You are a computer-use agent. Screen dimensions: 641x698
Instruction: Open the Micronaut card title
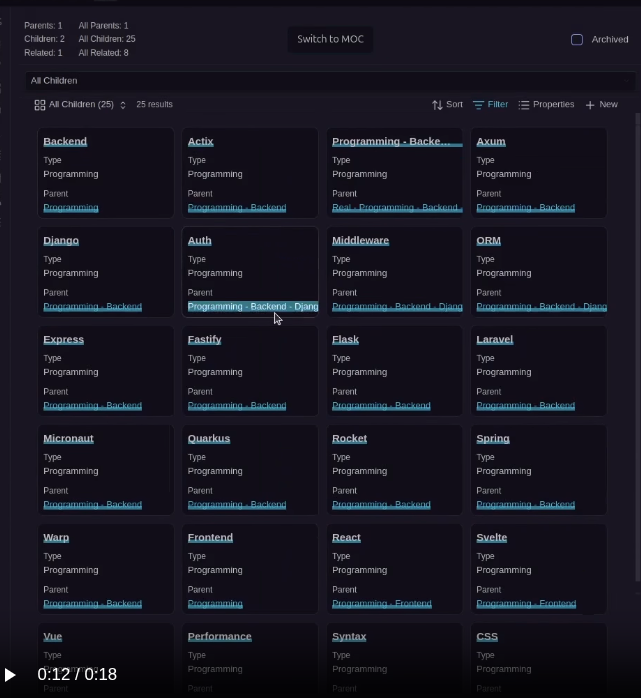tap(69, 439)
